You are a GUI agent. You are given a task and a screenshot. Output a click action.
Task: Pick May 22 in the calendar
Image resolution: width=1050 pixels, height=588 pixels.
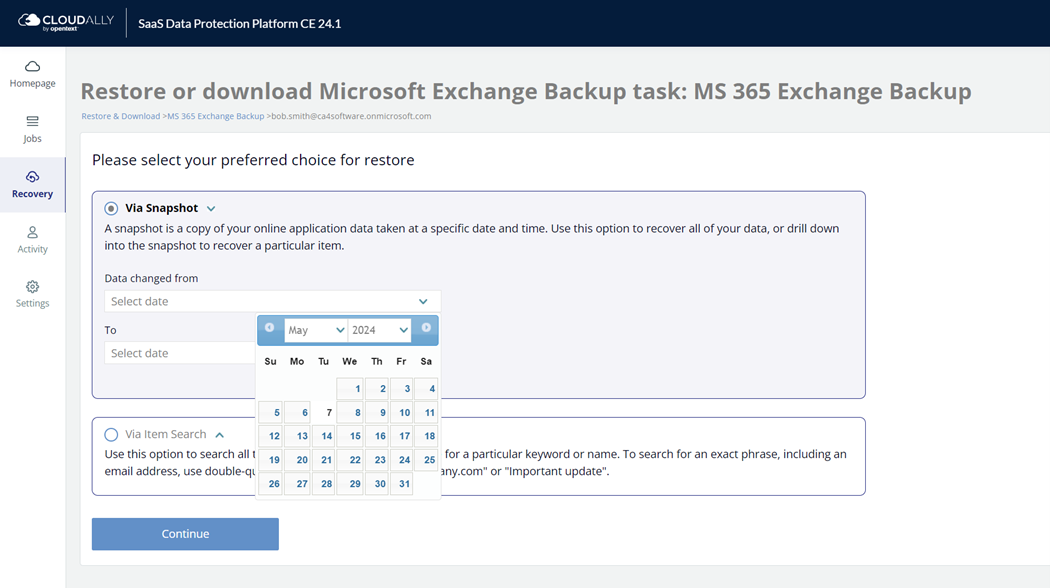click(350, 460)
